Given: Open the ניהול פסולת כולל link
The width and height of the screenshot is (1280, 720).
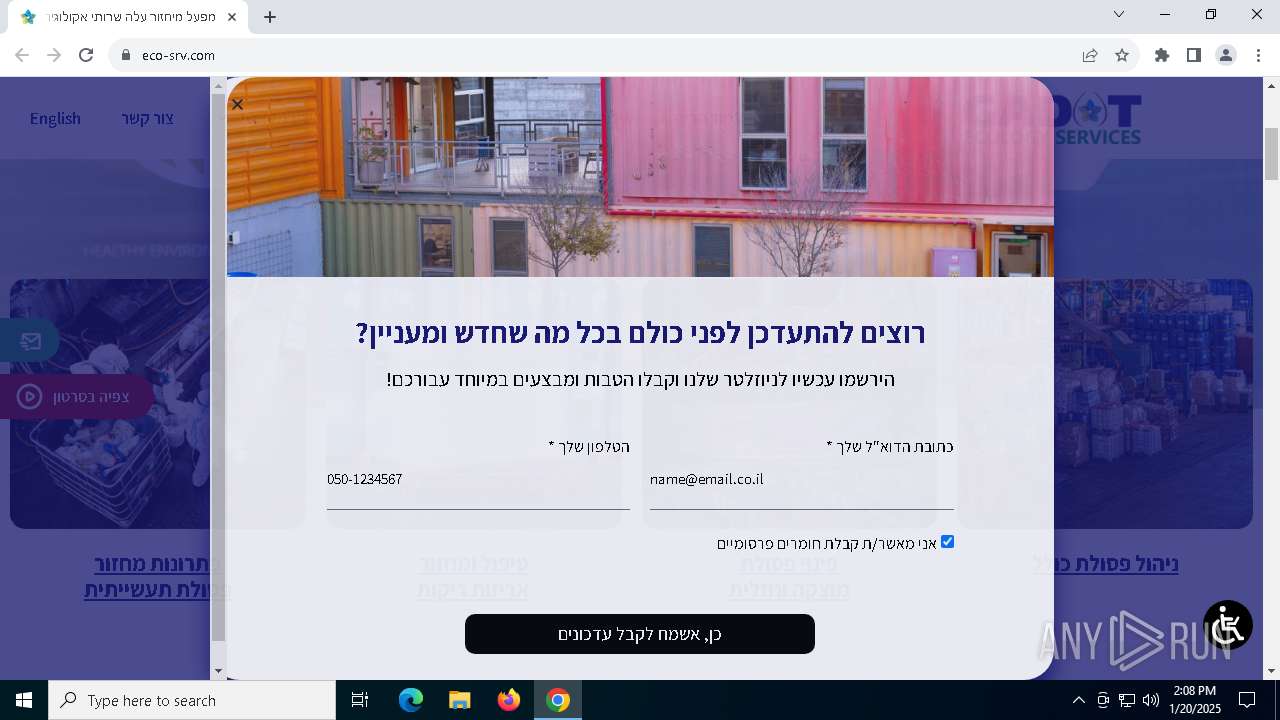Looking at the screenshot, I should 1105,564.
